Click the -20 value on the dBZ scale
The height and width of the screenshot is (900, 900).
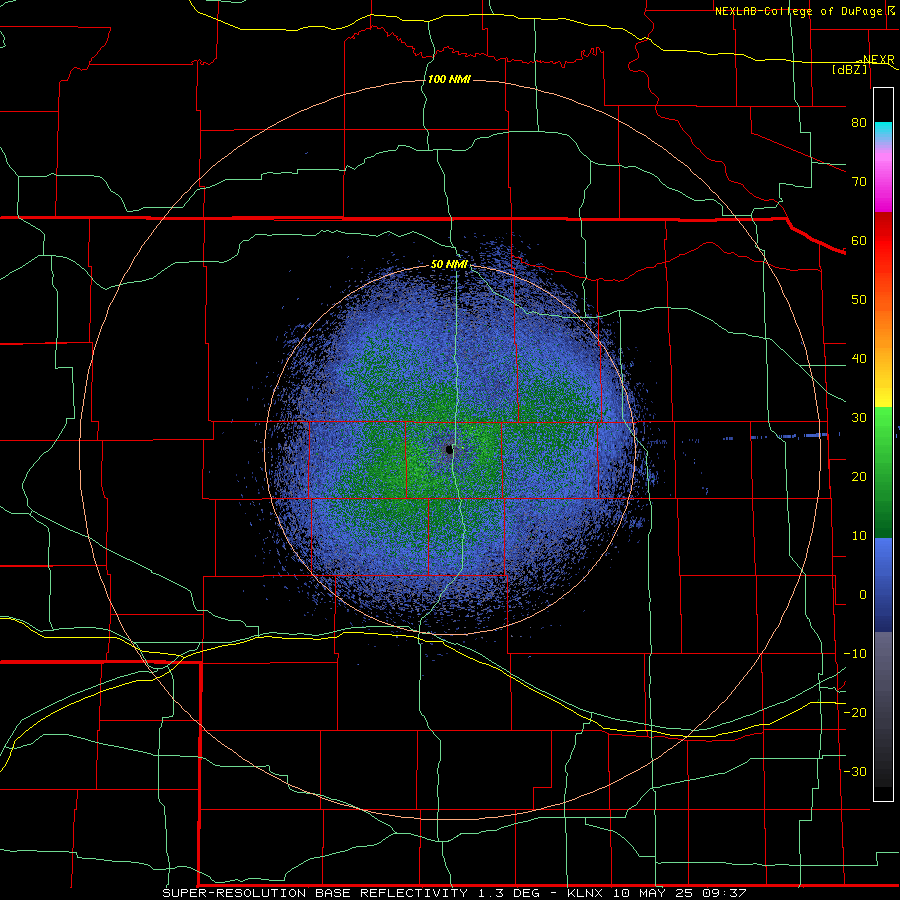tap(855, 713)
